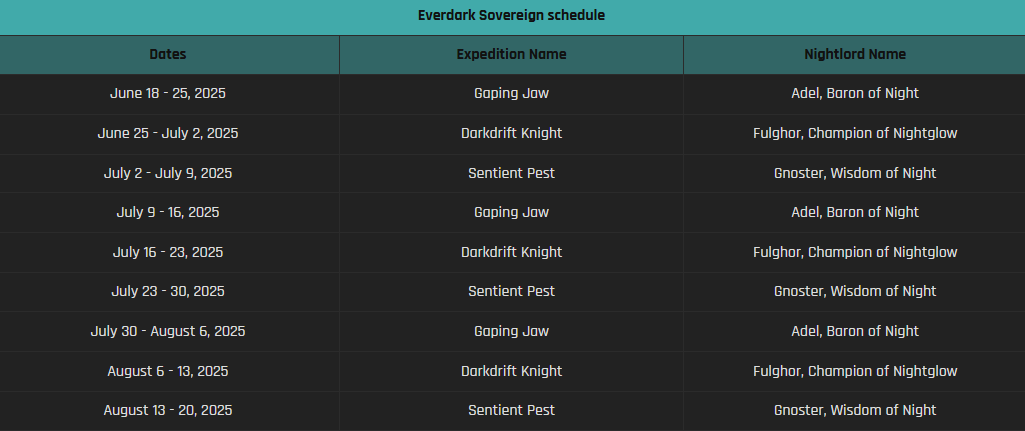Viewport: 1025px width, 431px height.
Task: Select the Expedition Name column header
Action: [511, 54]
